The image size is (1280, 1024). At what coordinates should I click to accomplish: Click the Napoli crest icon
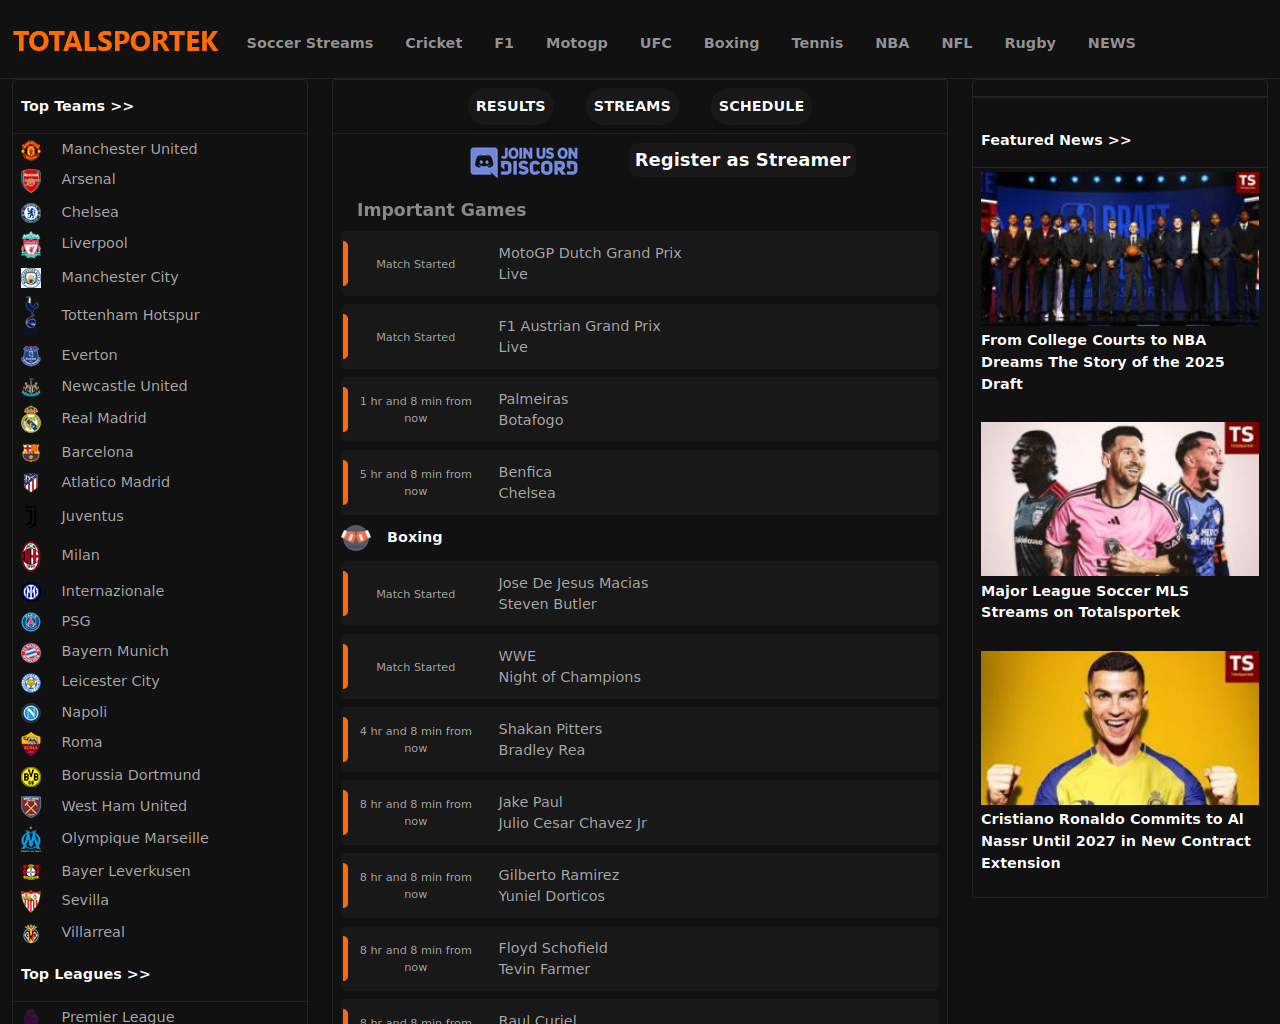[31, 712]
